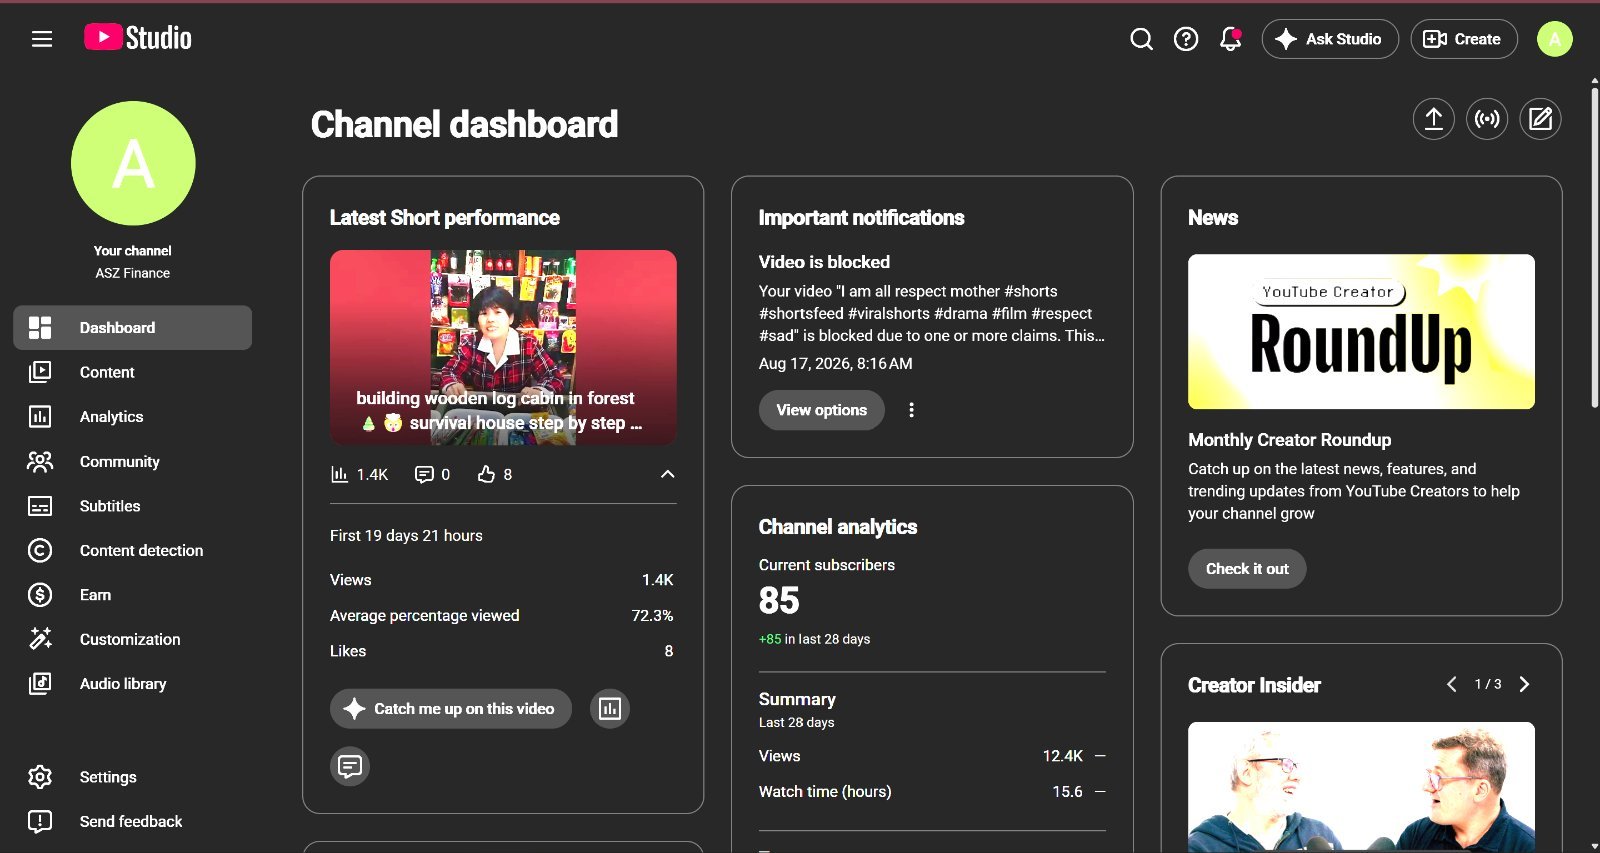Collapse the Latest Short performance details

(668, 474)
